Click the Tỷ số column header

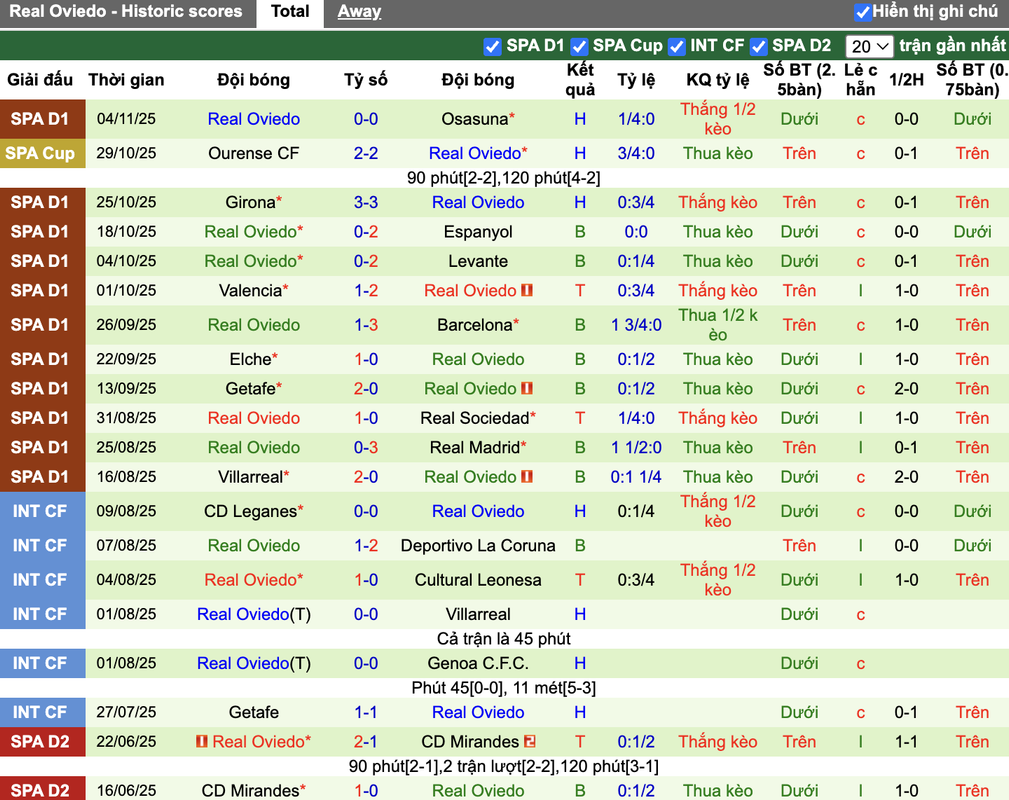[366, 80]
